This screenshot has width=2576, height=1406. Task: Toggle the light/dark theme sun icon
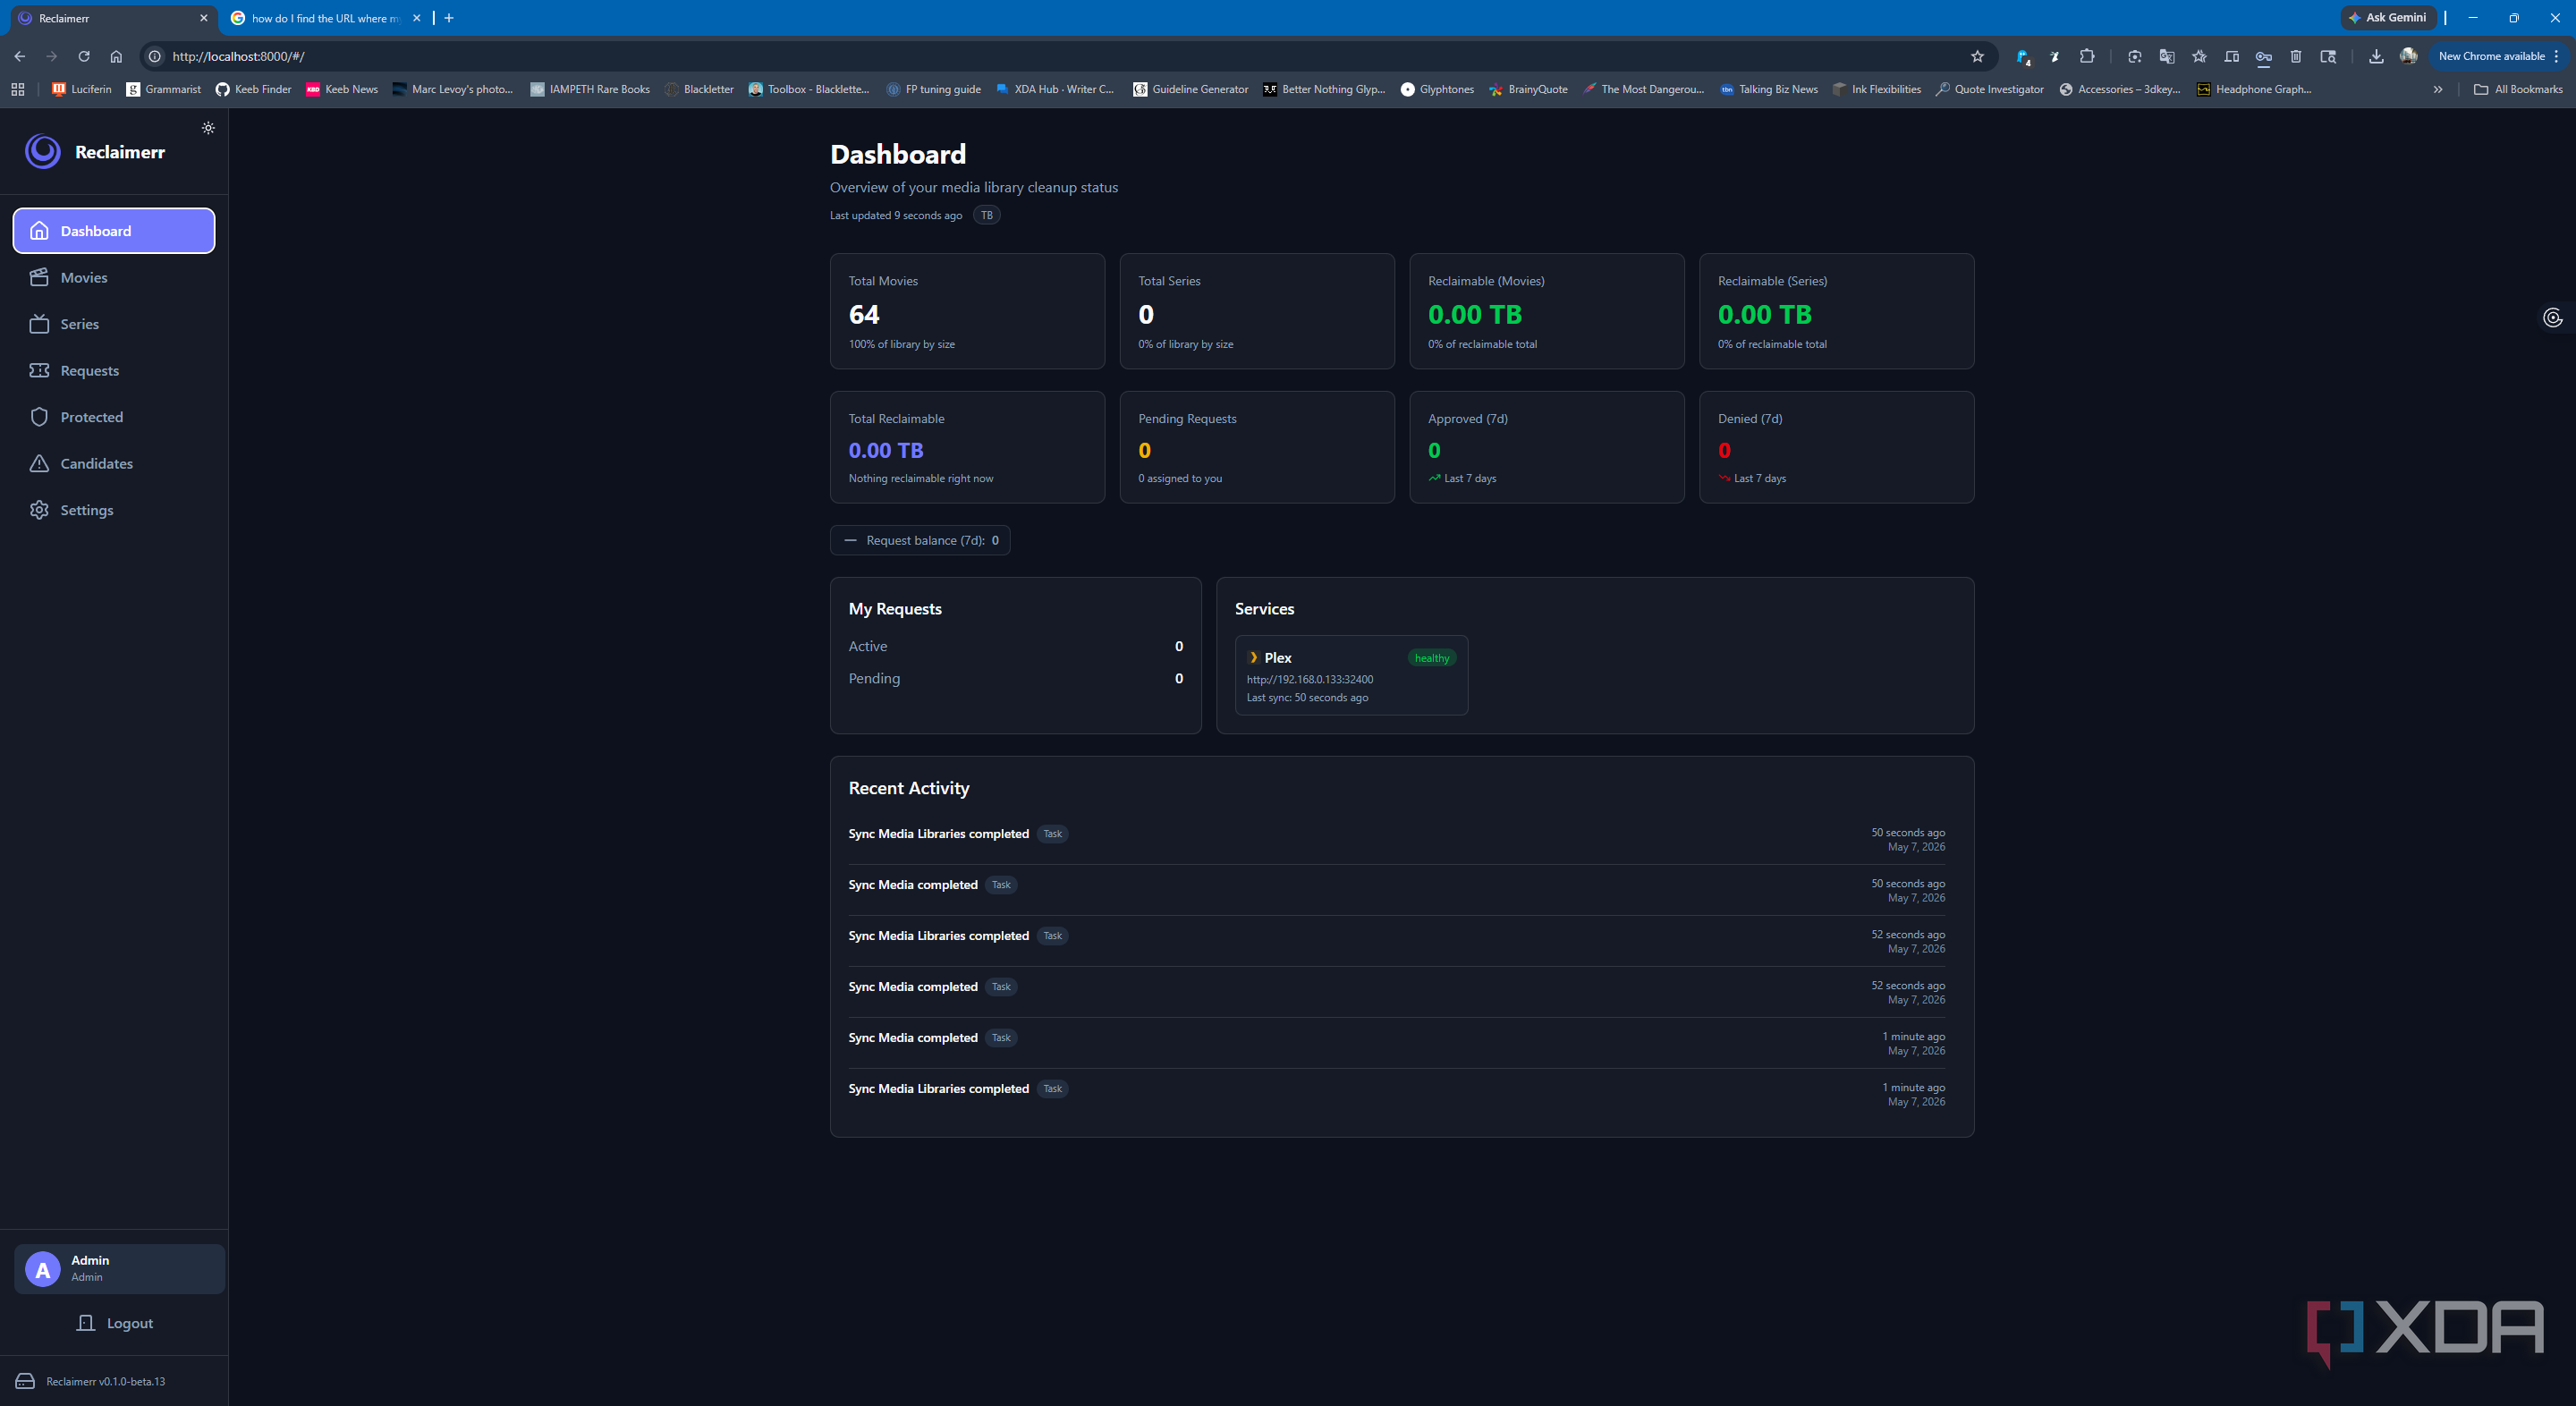pyautogui.click(x=208, y=128)
